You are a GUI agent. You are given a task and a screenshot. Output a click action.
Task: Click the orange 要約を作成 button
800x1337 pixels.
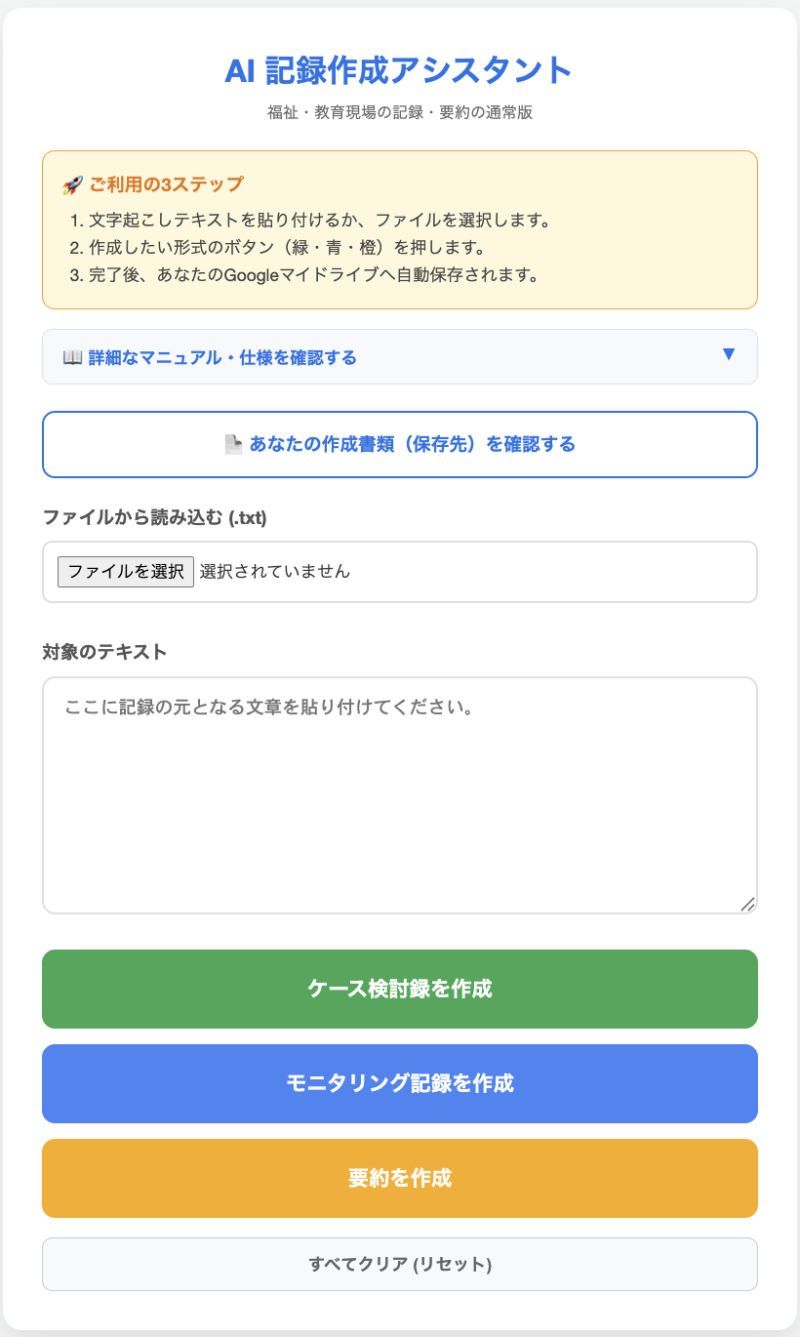tap(400, 1178)
